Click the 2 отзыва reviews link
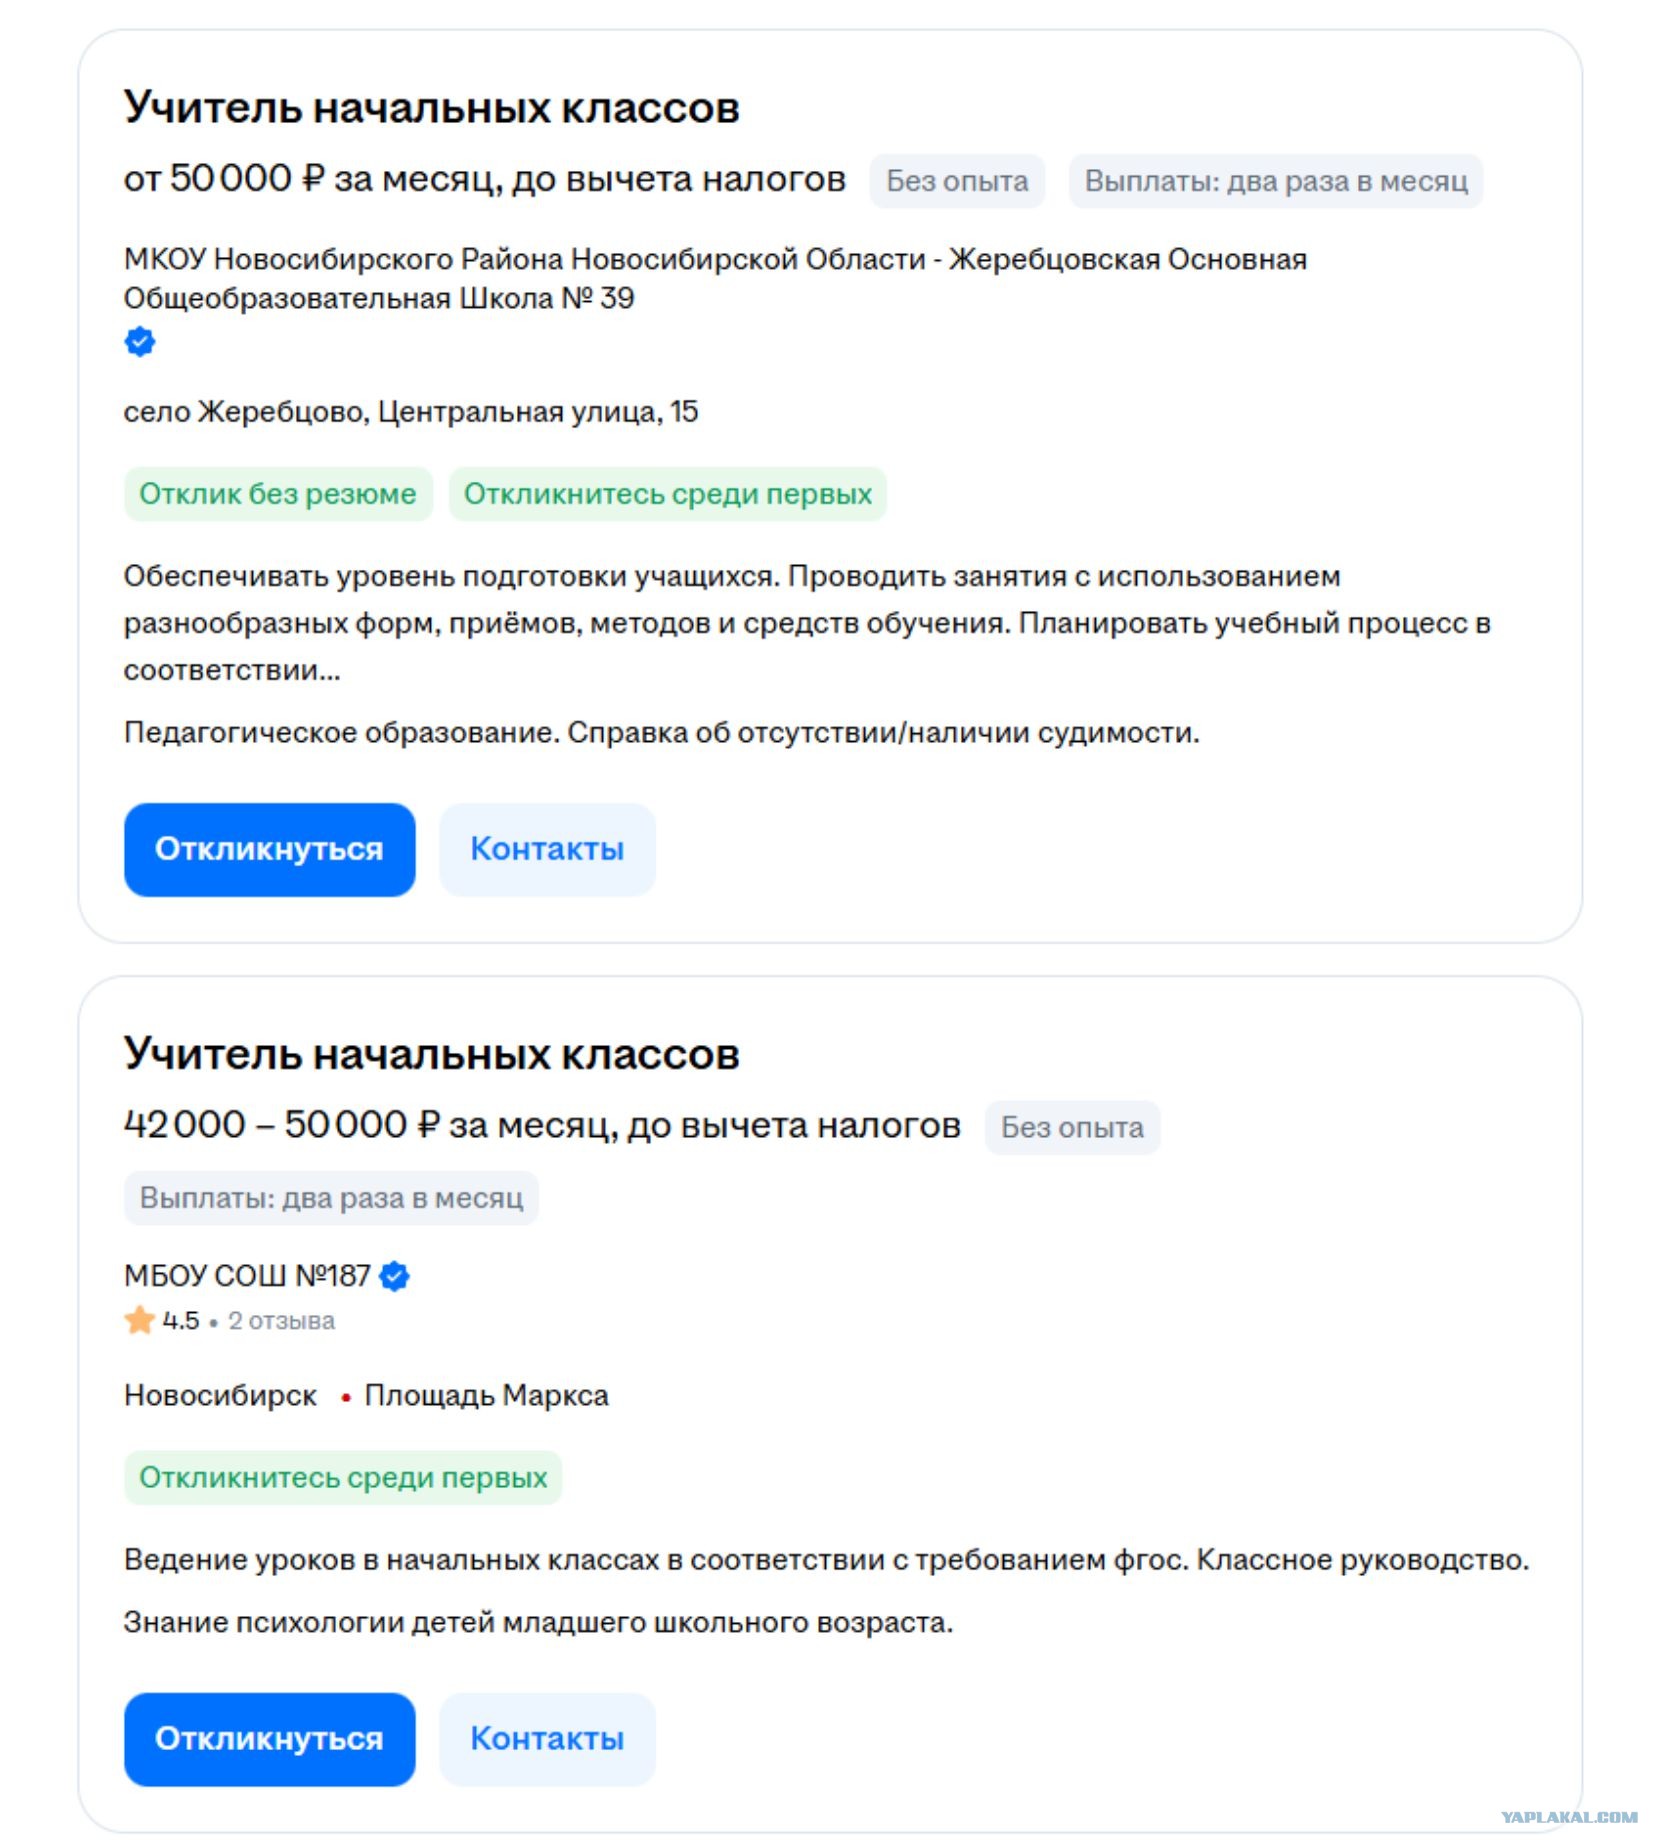1664x1847 pixels. point(281,1321)
